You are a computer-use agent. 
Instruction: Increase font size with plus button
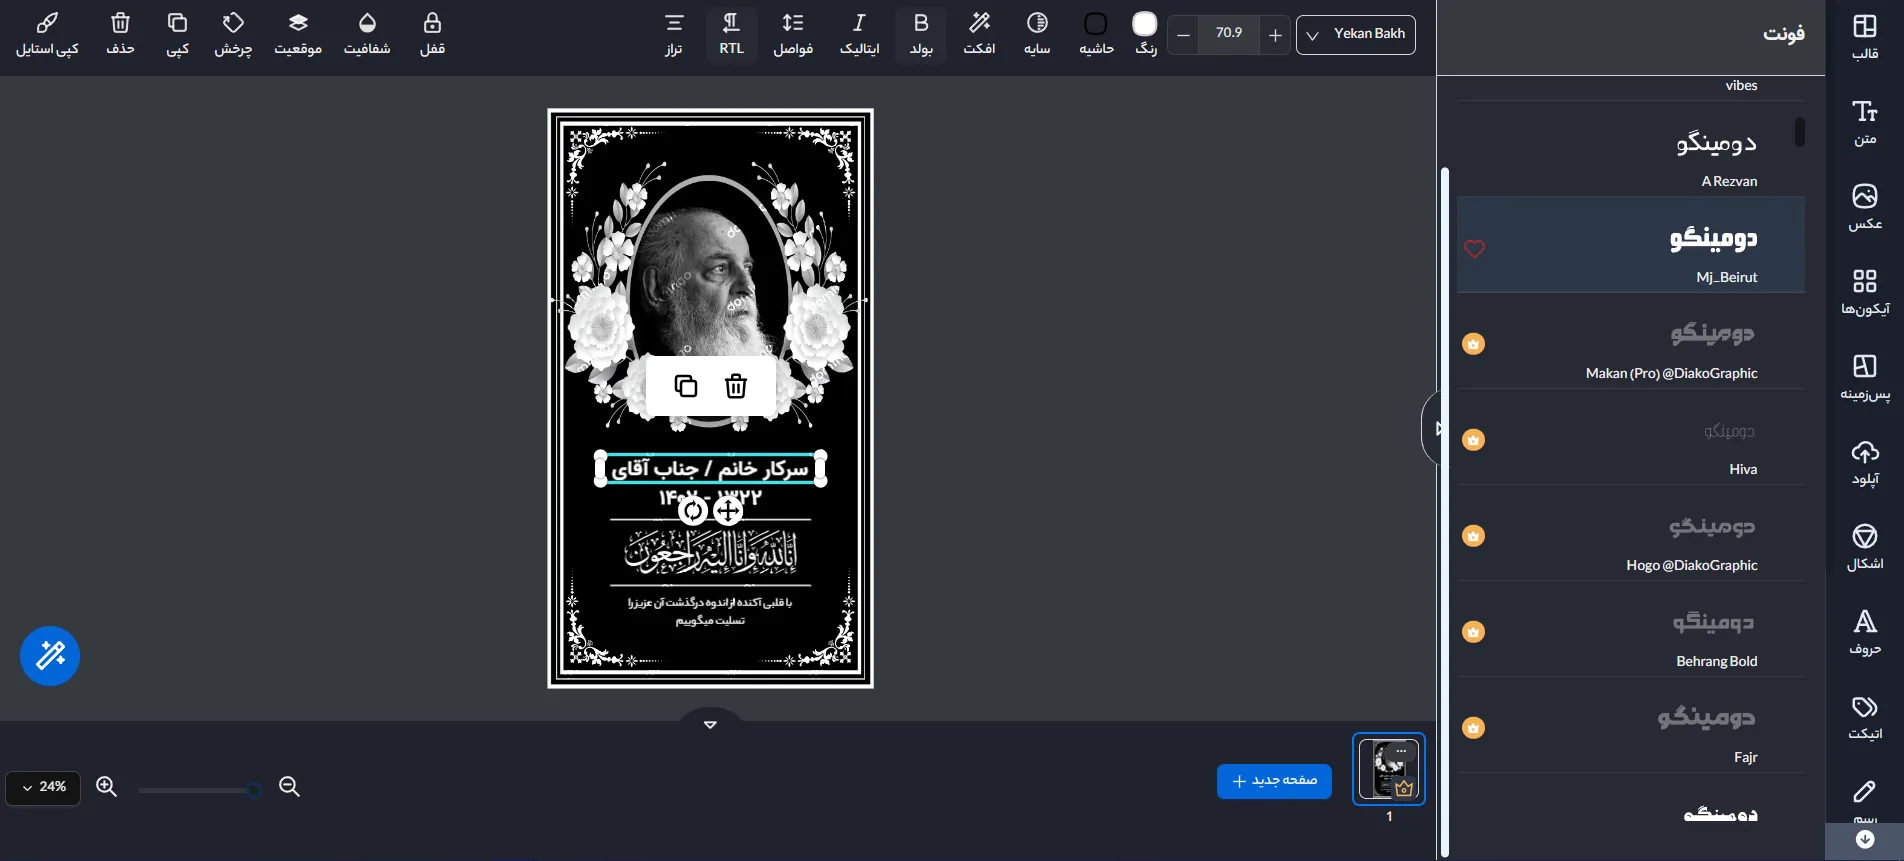(1275, 35)
